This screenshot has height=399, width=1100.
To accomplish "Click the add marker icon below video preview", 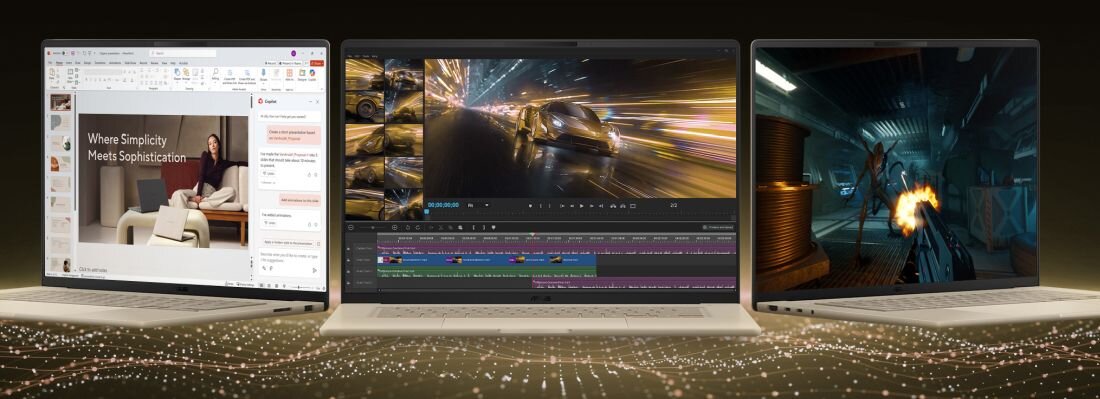I will click(x=530, y=205).
